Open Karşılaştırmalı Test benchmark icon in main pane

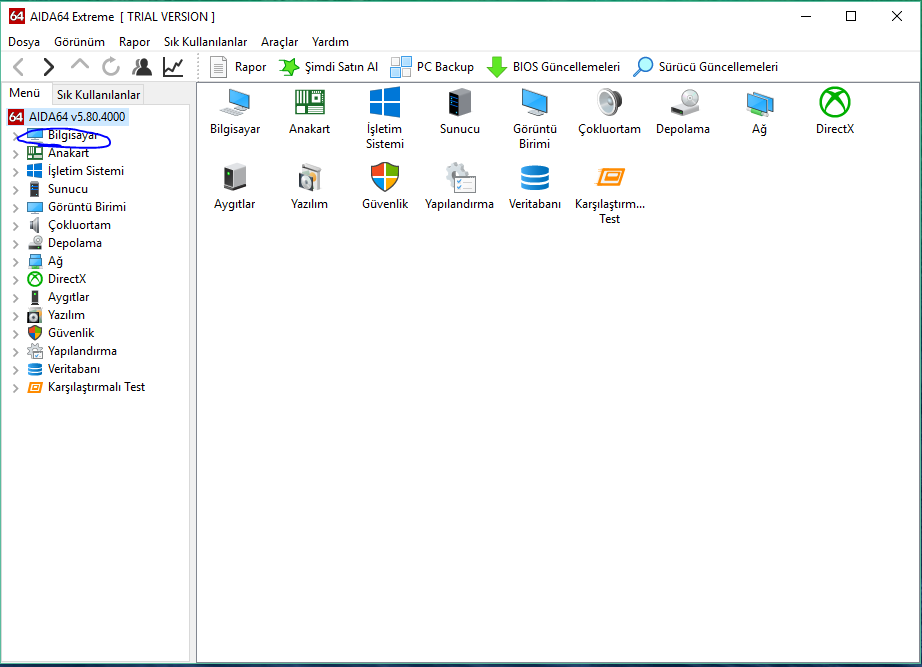click(x=610, y=177)
